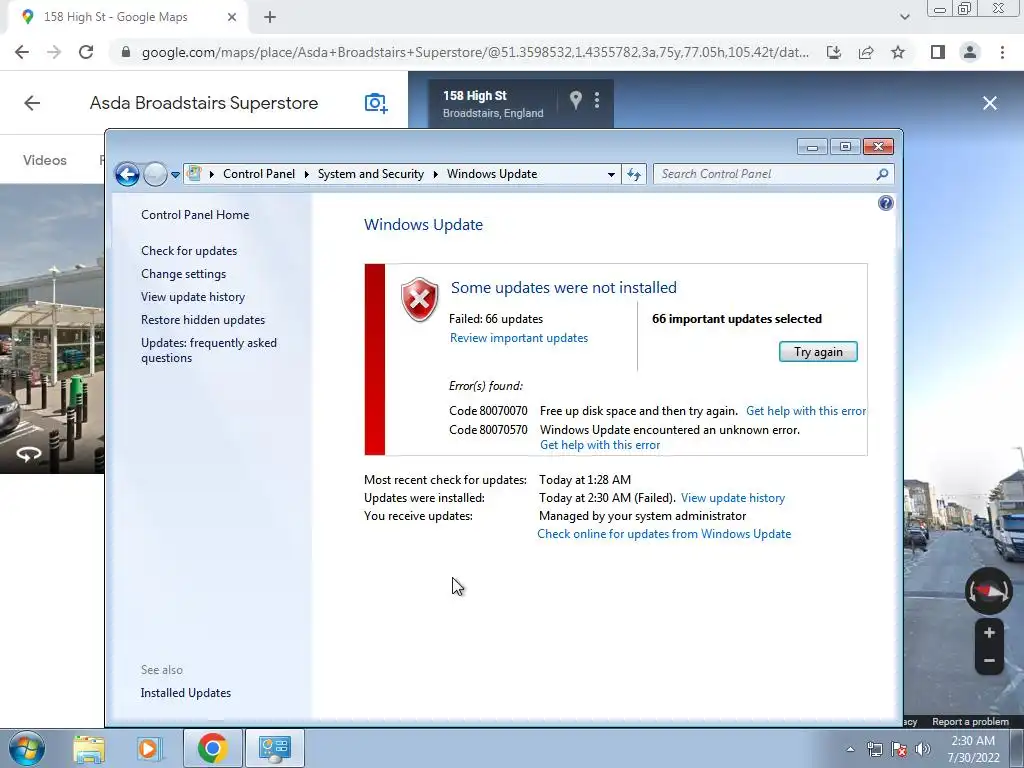Get help with error code 80070070
The width and height of the screenshot is (1024, 768).
click(x=806, y=411)
